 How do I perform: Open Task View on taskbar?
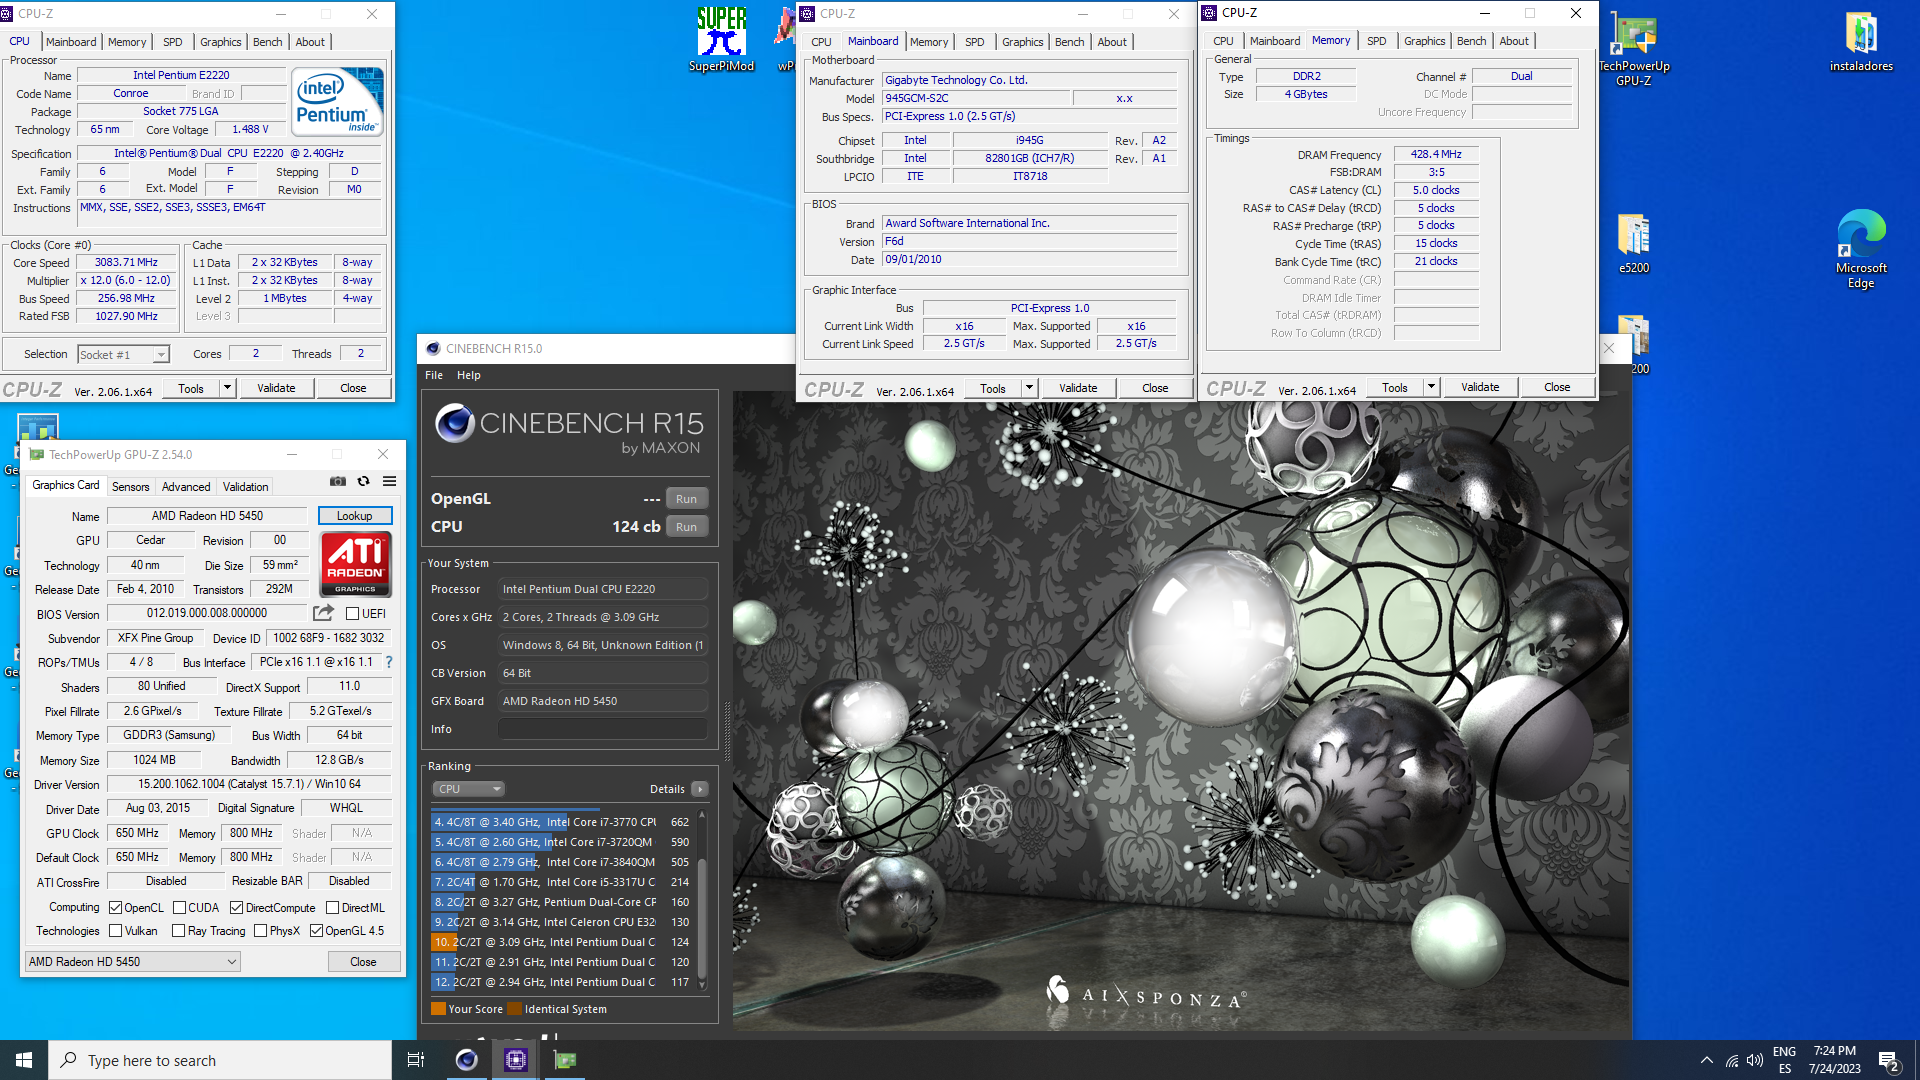coord(416,1060)
